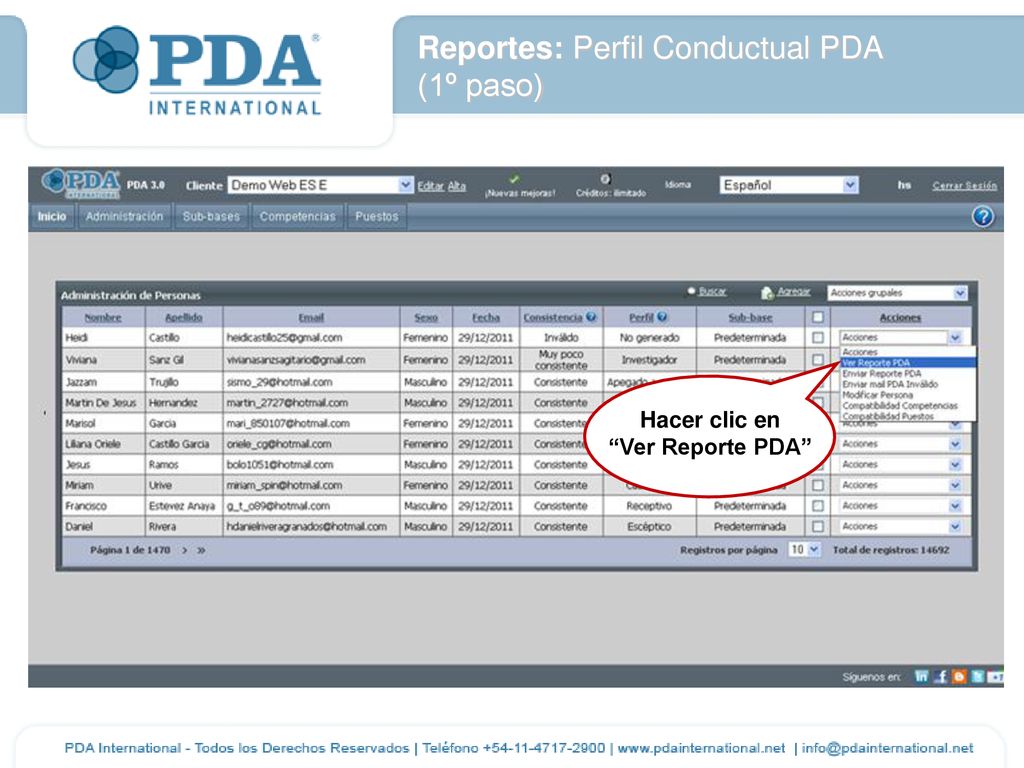Open the Acciones dropdown for Francisco's row
This screenshot has height=768, width=1024.
[901, 506]
